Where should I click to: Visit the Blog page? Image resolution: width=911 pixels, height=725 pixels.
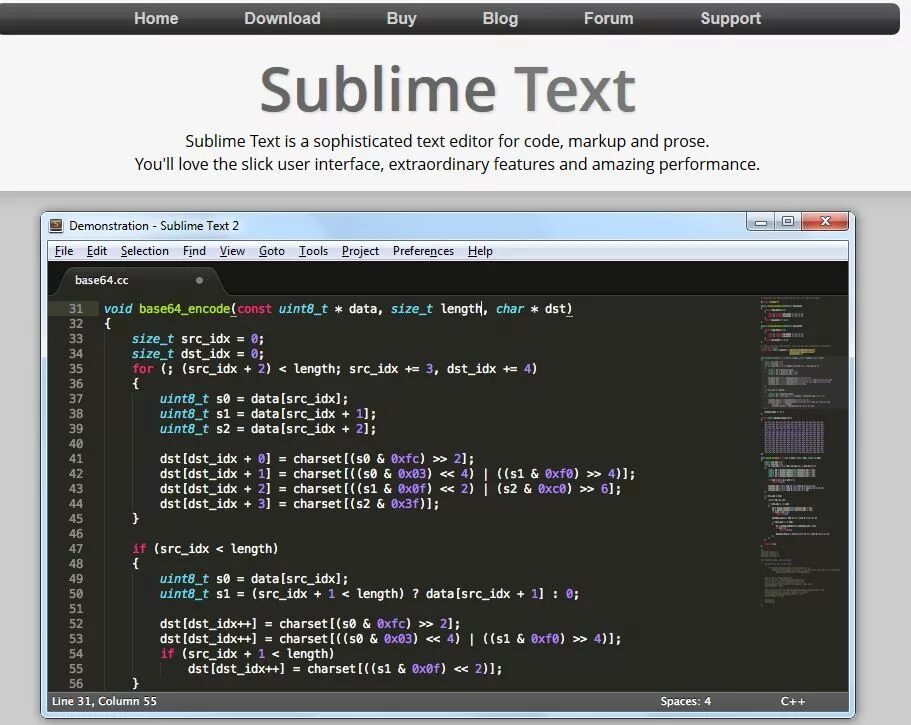[500, 19]
